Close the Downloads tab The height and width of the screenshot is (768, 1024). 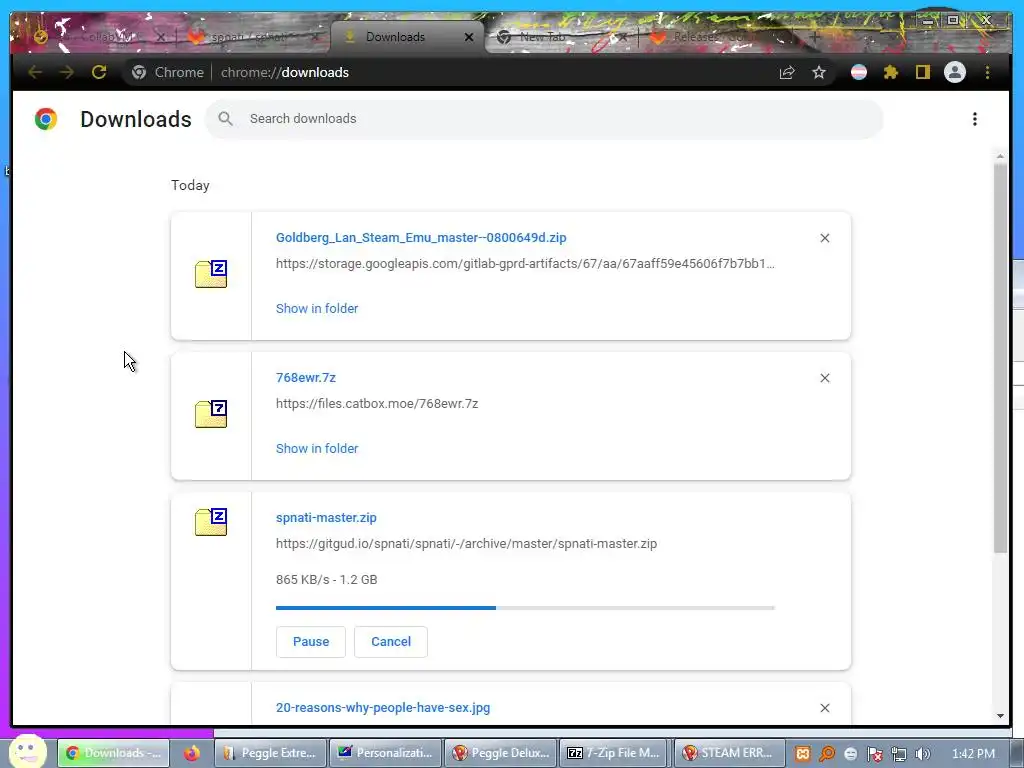469,37
